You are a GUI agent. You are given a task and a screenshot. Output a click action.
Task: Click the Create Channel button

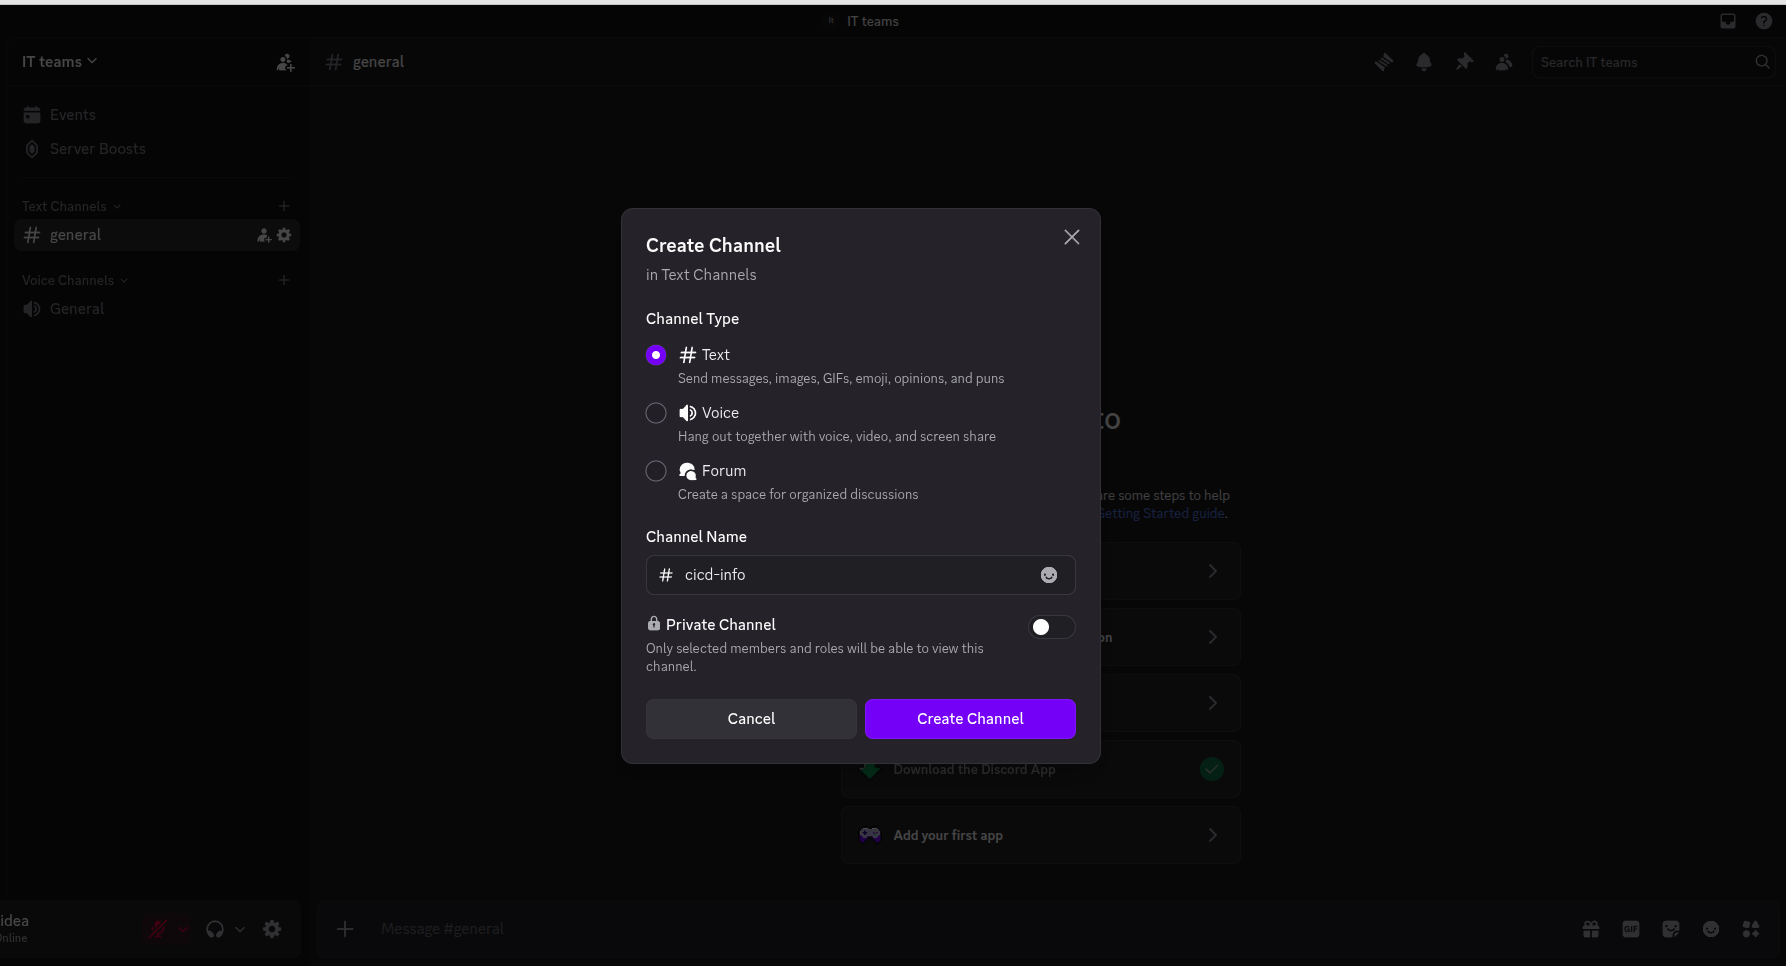click(970, 719)
